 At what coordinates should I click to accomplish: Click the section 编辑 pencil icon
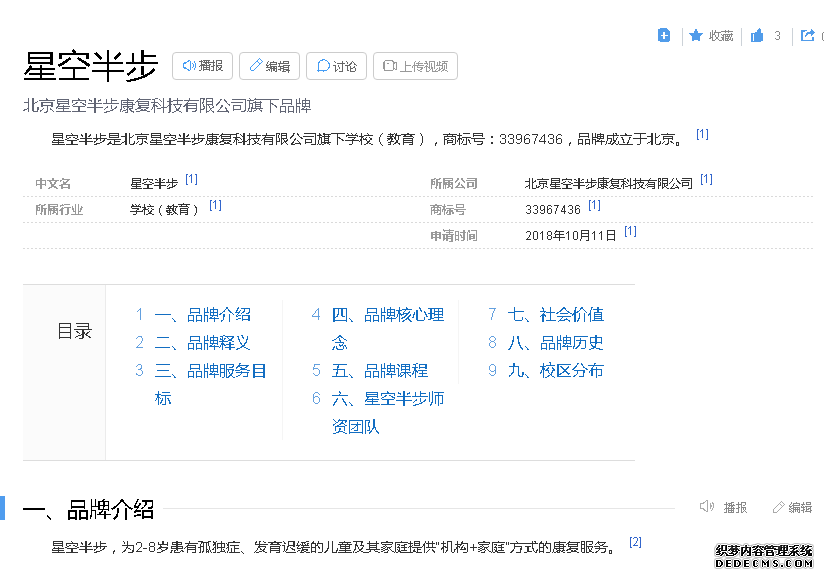click(x=778, y=508)
